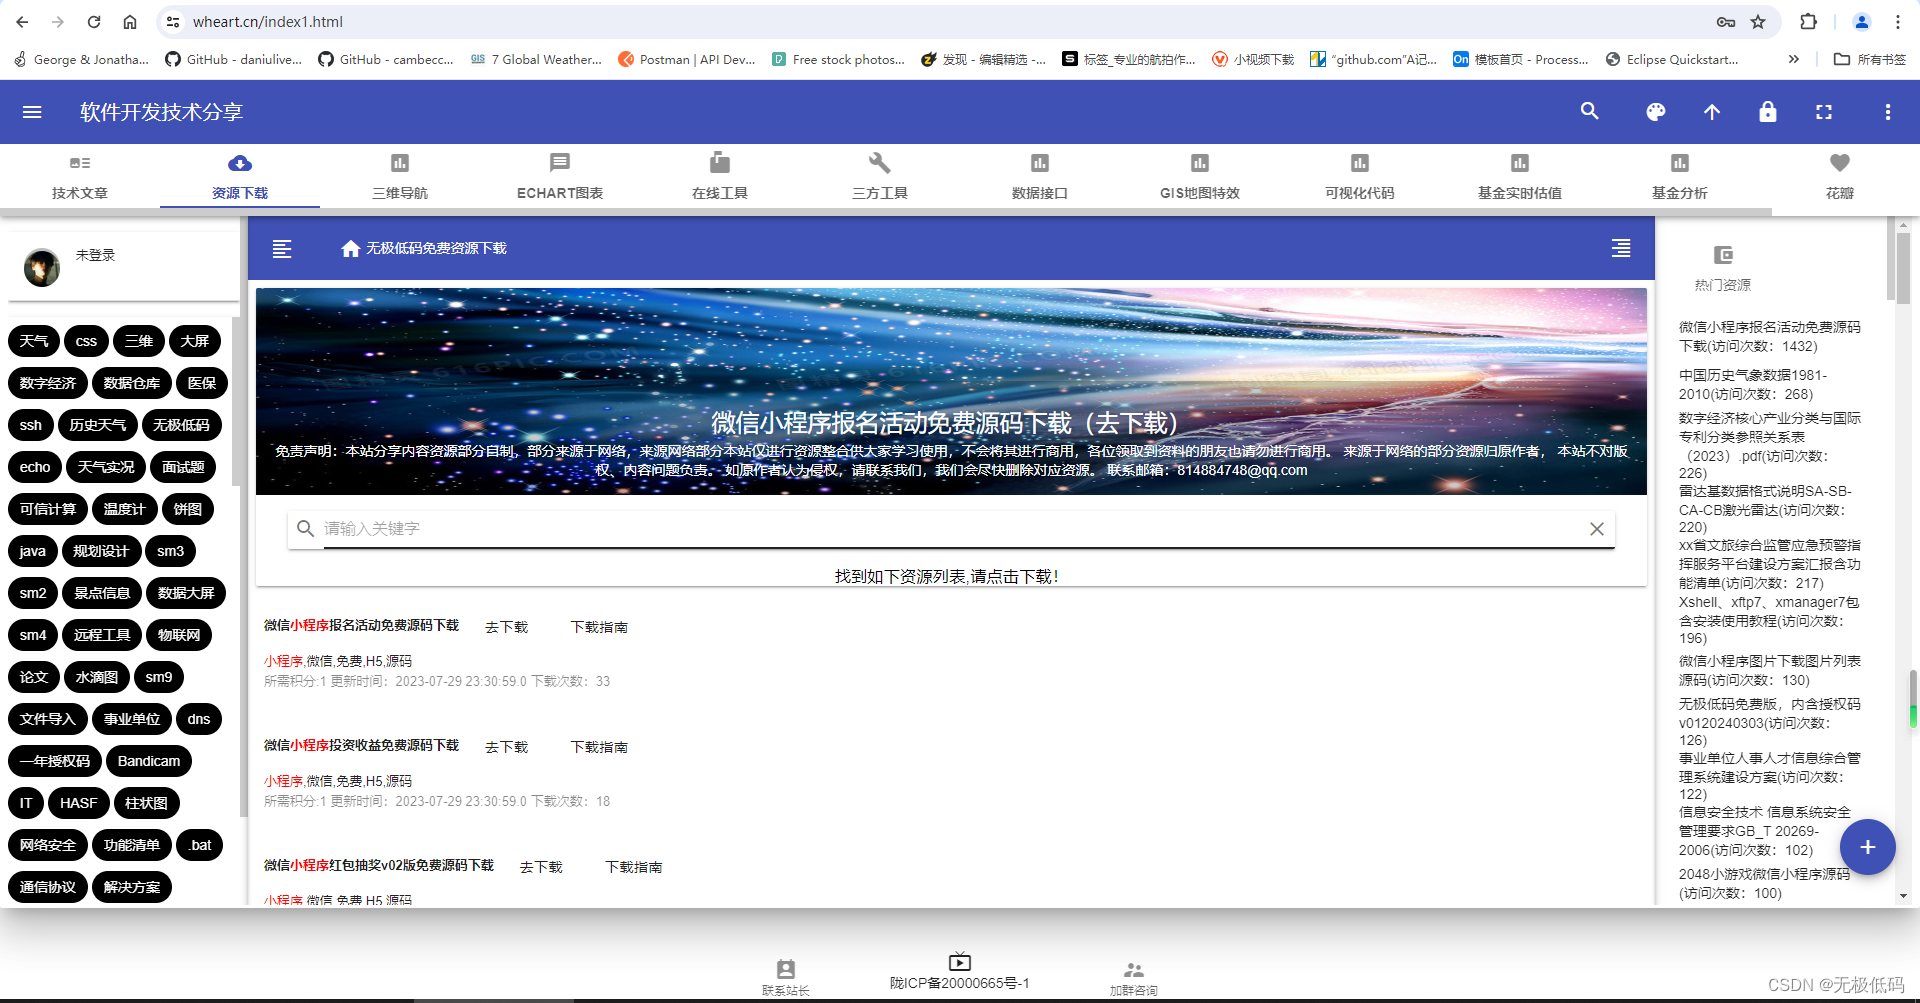Open hot resource 中国历史气象数据1981-2010
This screenshot has width=1920, height=1003.
pos(1754,385)
